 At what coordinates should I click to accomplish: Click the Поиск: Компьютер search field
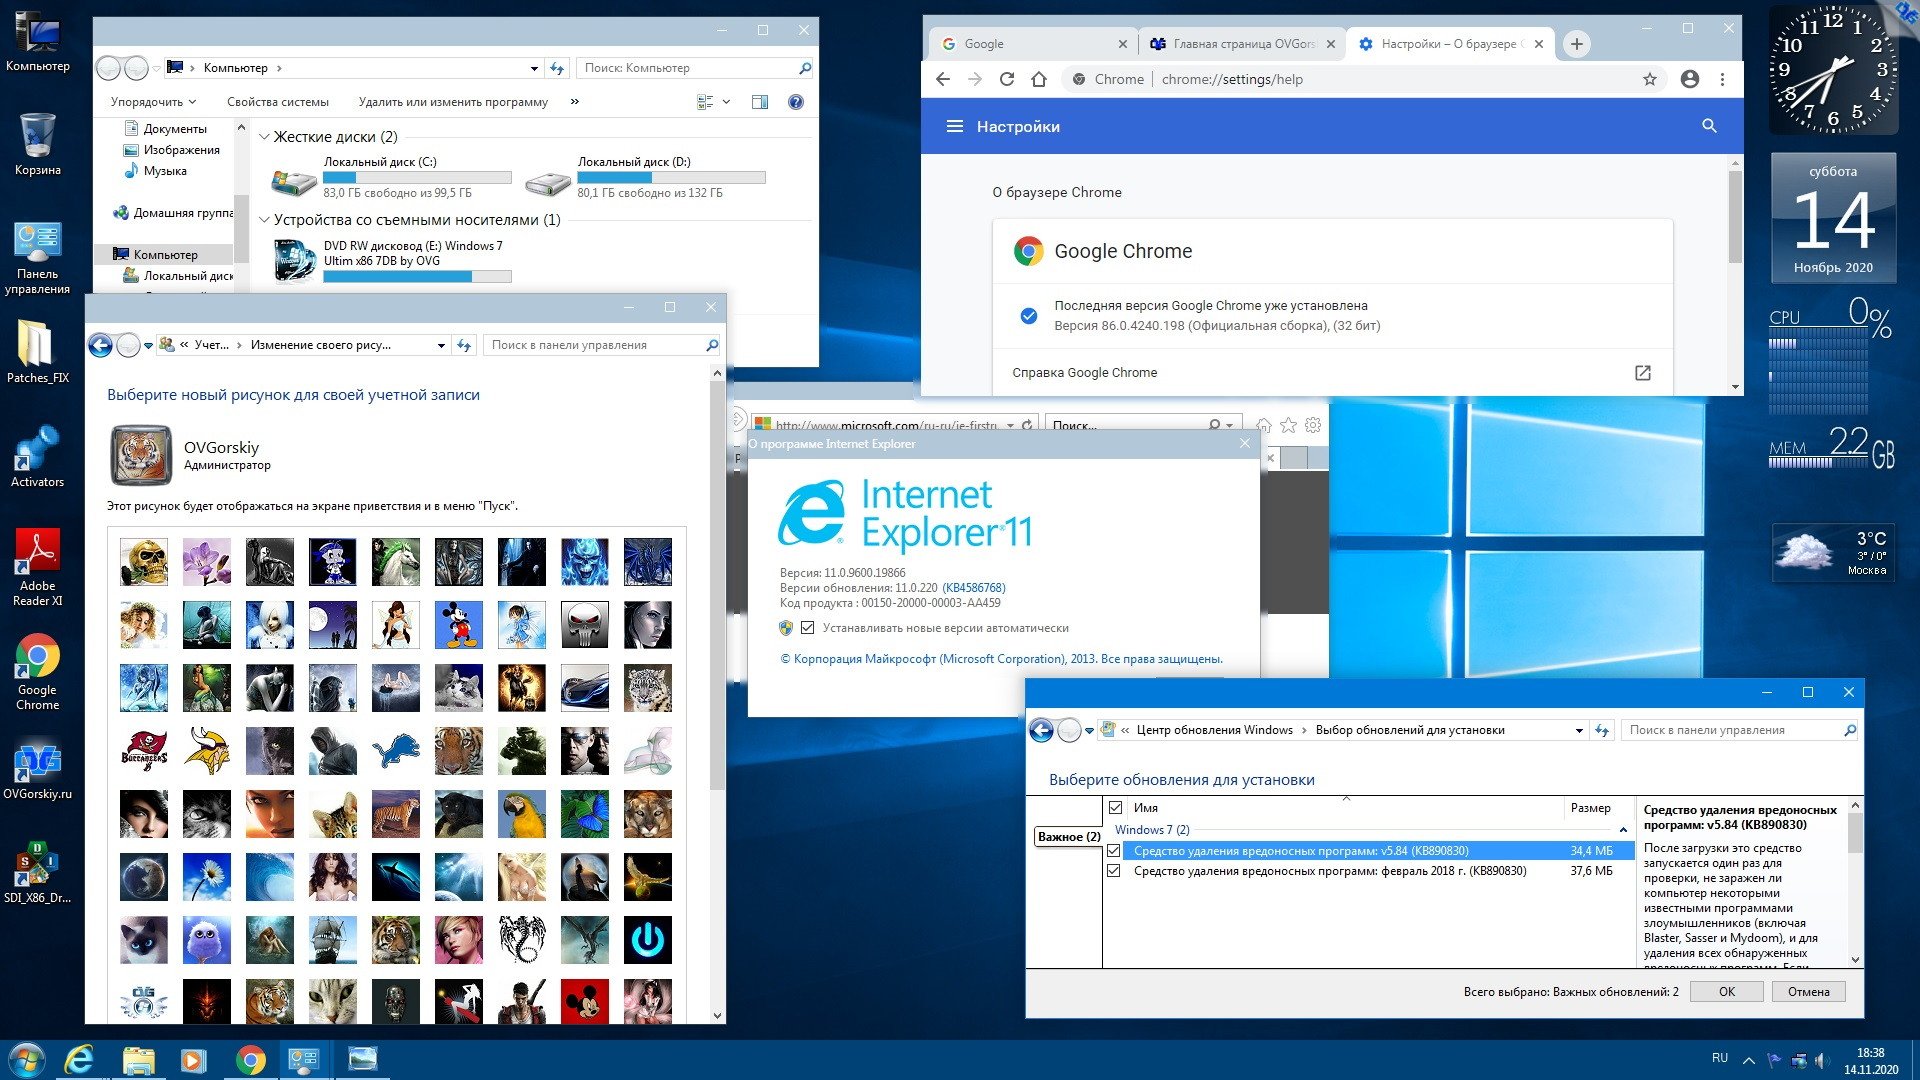click(x=694, y=68)
